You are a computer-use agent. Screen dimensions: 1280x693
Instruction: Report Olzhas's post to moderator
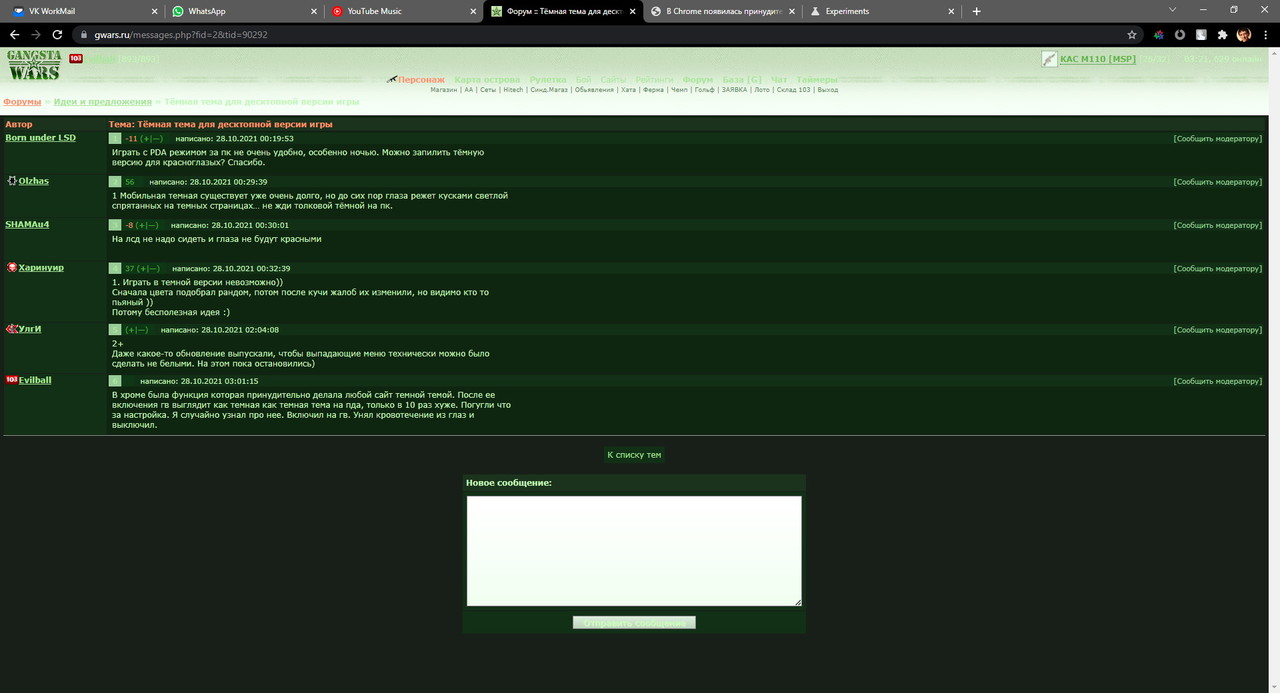[1218, 182]
